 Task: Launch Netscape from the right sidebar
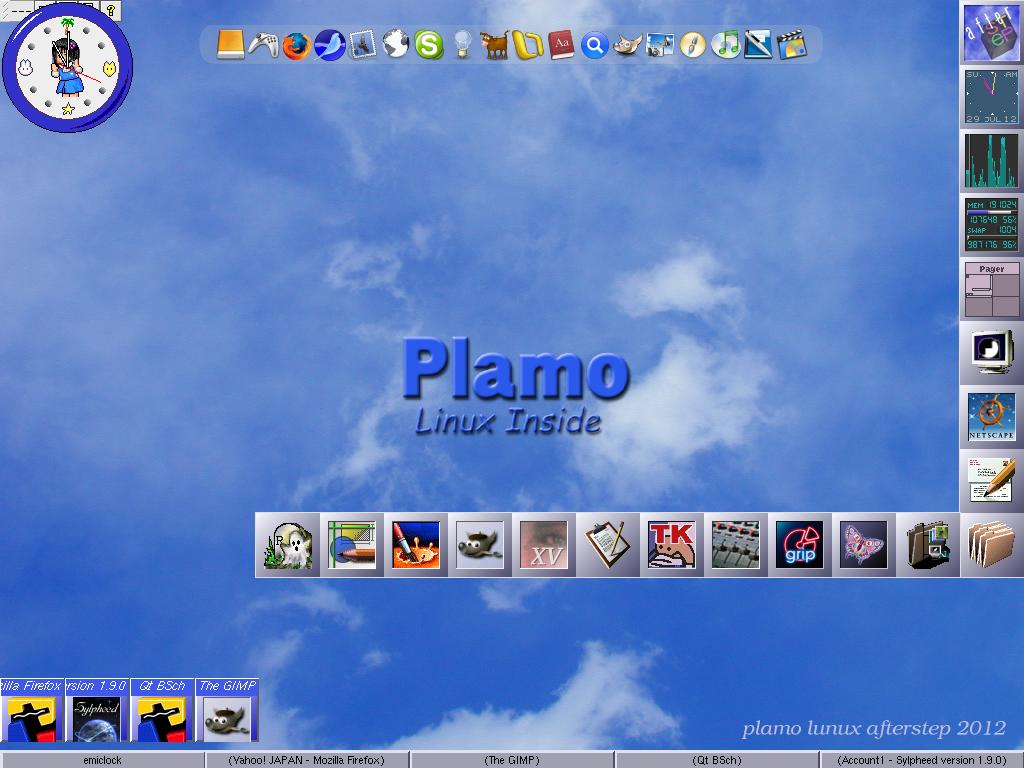click(x=991, y=415)
